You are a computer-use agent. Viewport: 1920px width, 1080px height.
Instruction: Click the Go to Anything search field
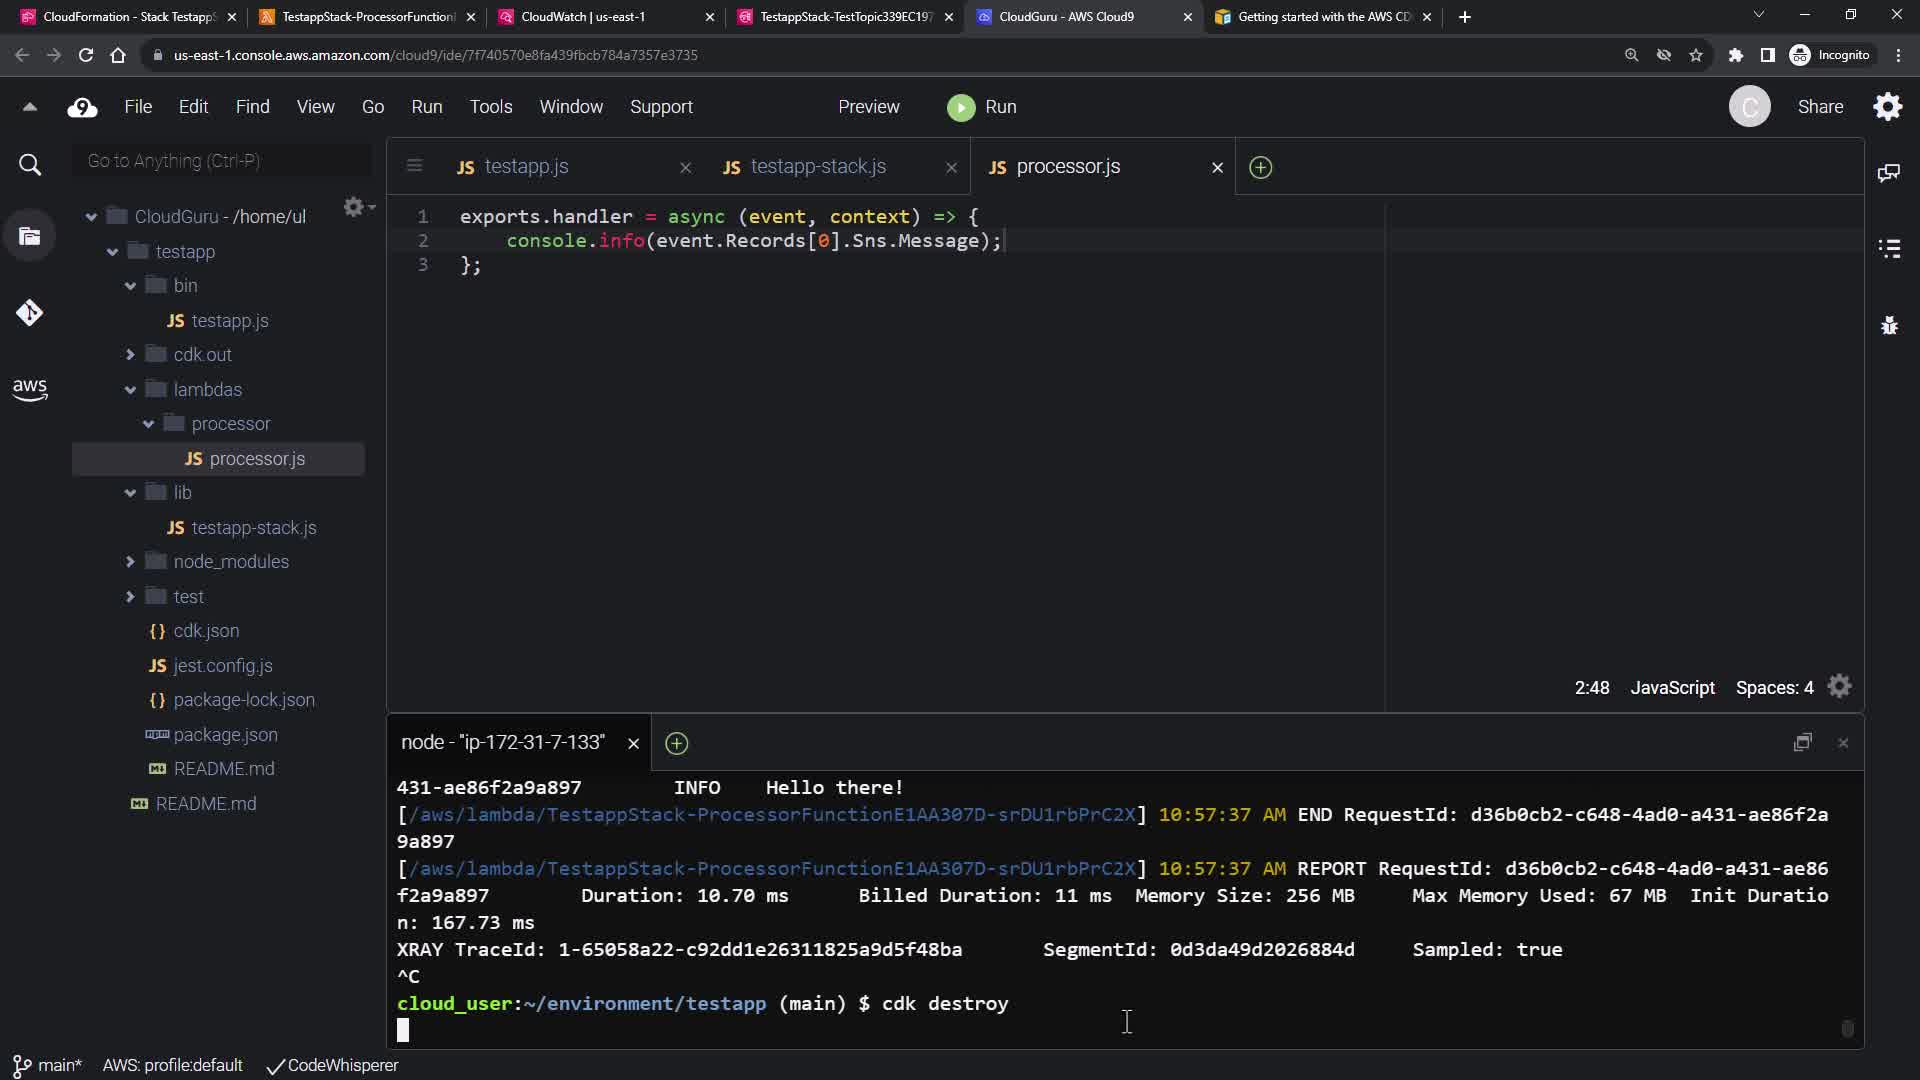point(222,161)
